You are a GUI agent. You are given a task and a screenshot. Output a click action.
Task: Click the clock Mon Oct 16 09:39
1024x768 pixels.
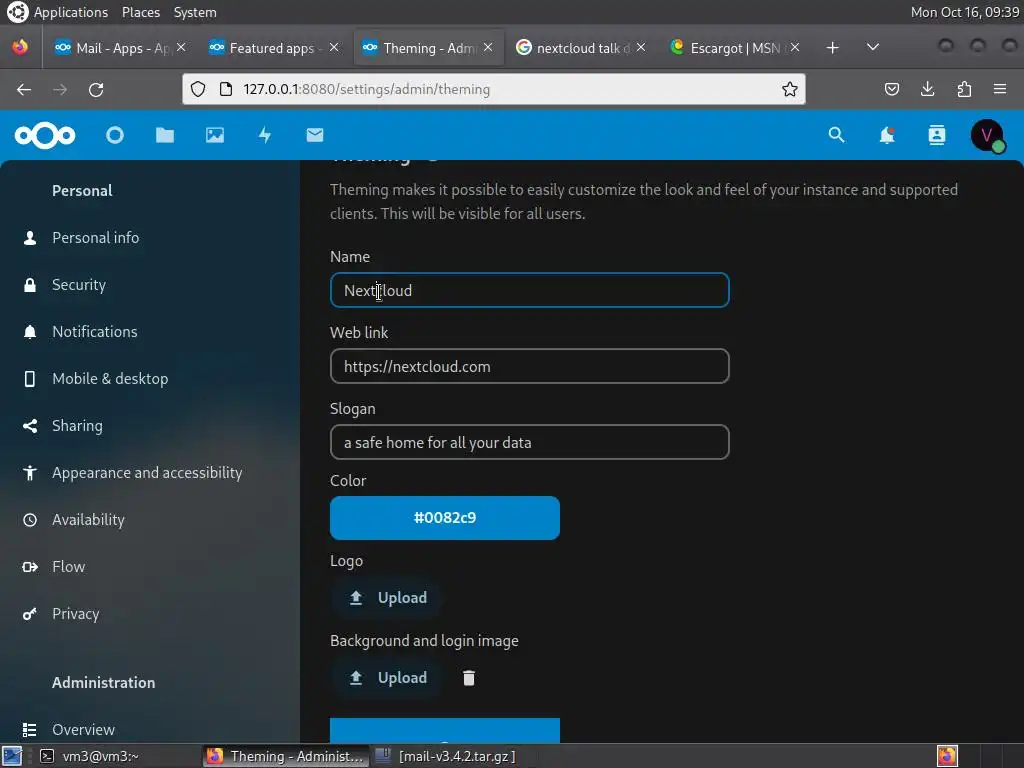tap(965, 12)
